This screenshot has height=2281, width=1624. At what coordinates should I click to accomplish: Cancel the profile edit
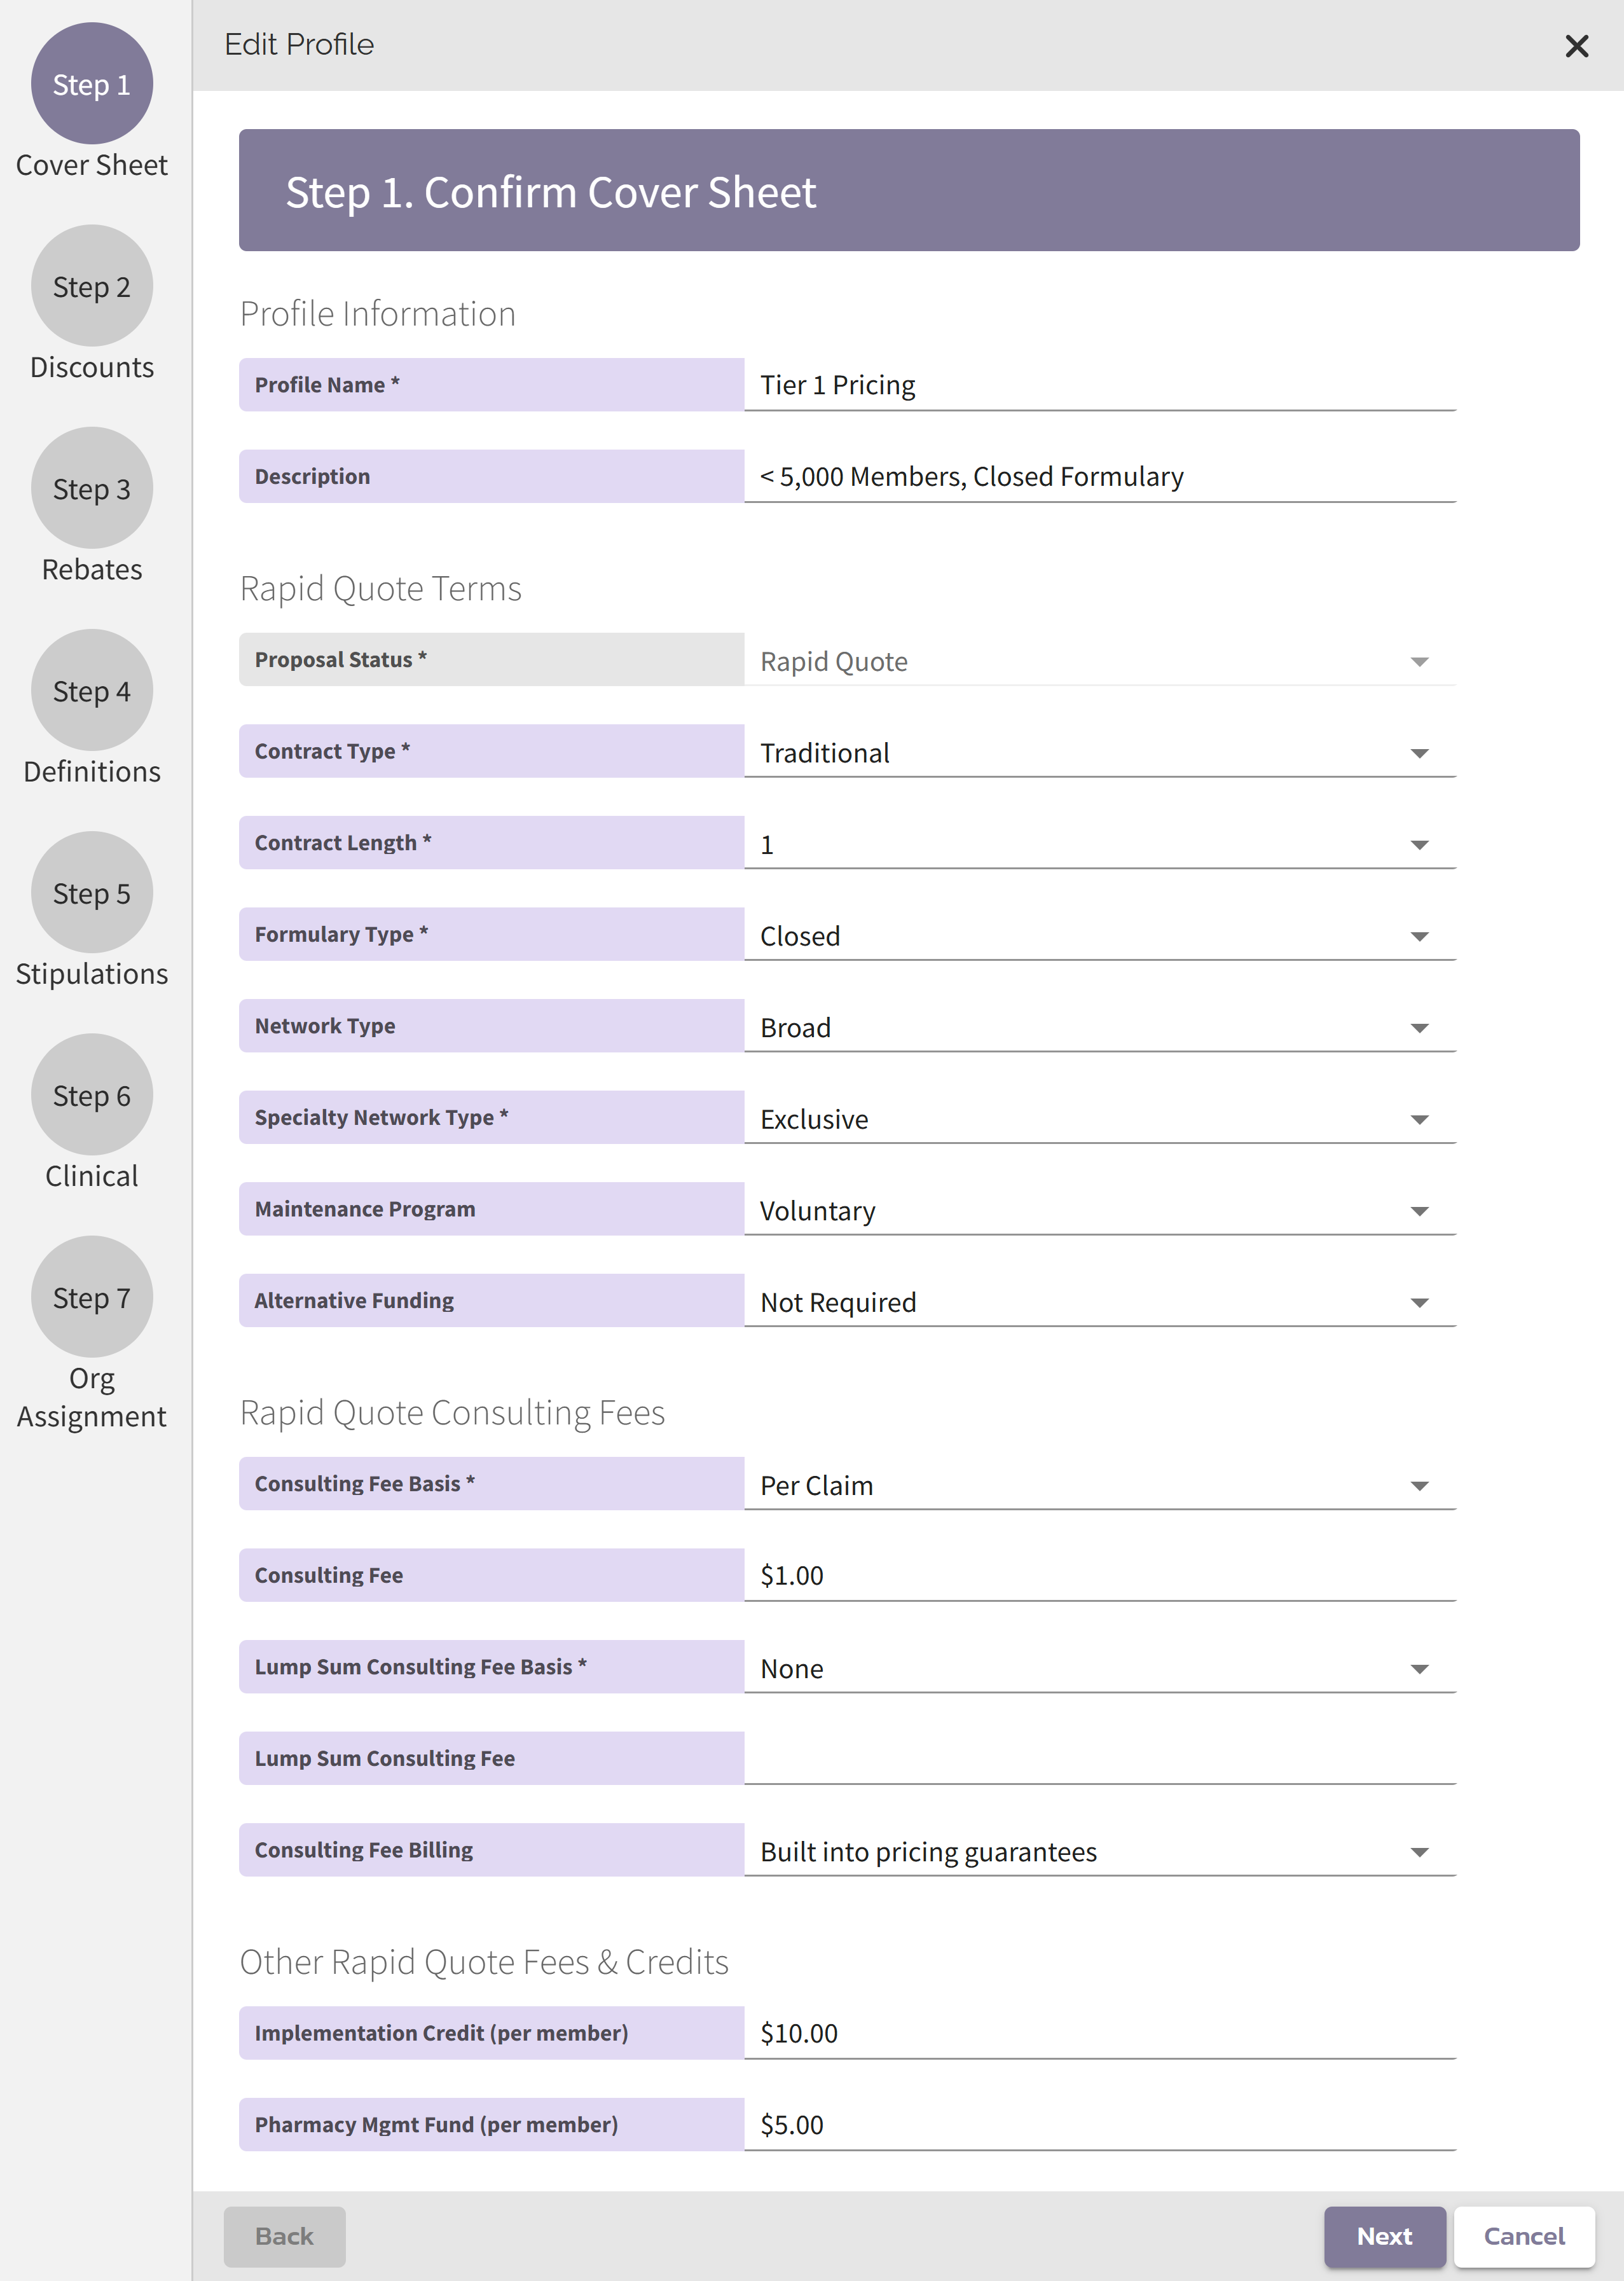[x=1523, y=2237]
